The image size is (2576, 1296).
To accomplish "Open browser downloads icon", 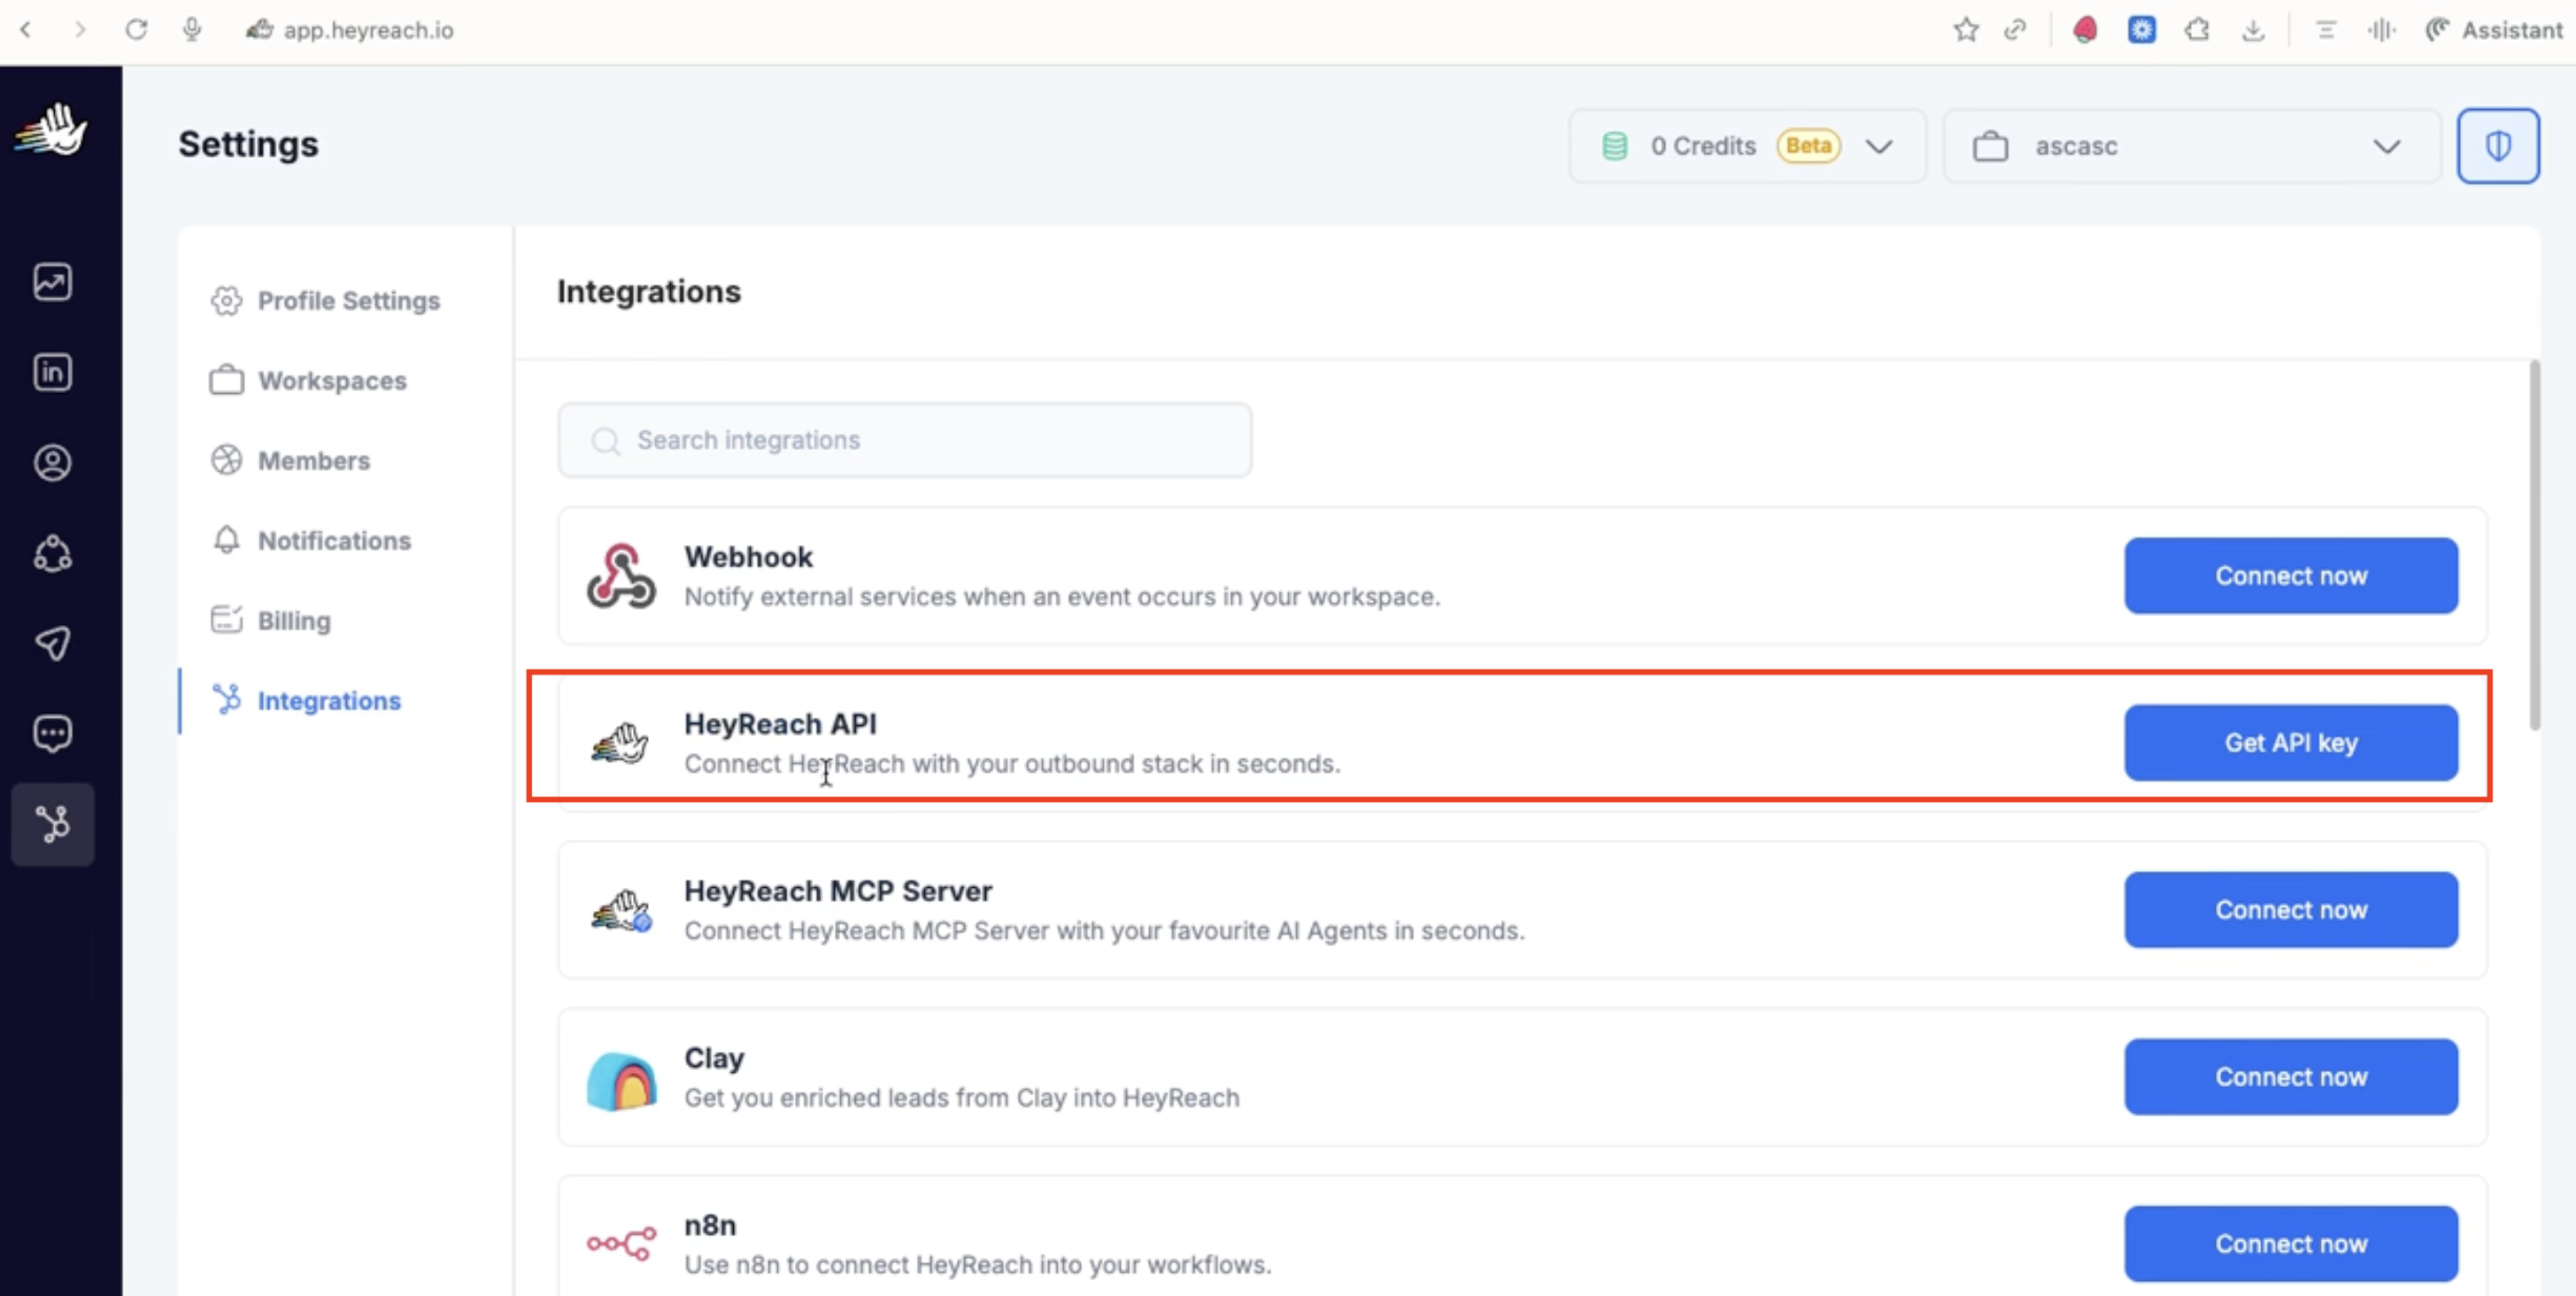I will (2252, 30).
